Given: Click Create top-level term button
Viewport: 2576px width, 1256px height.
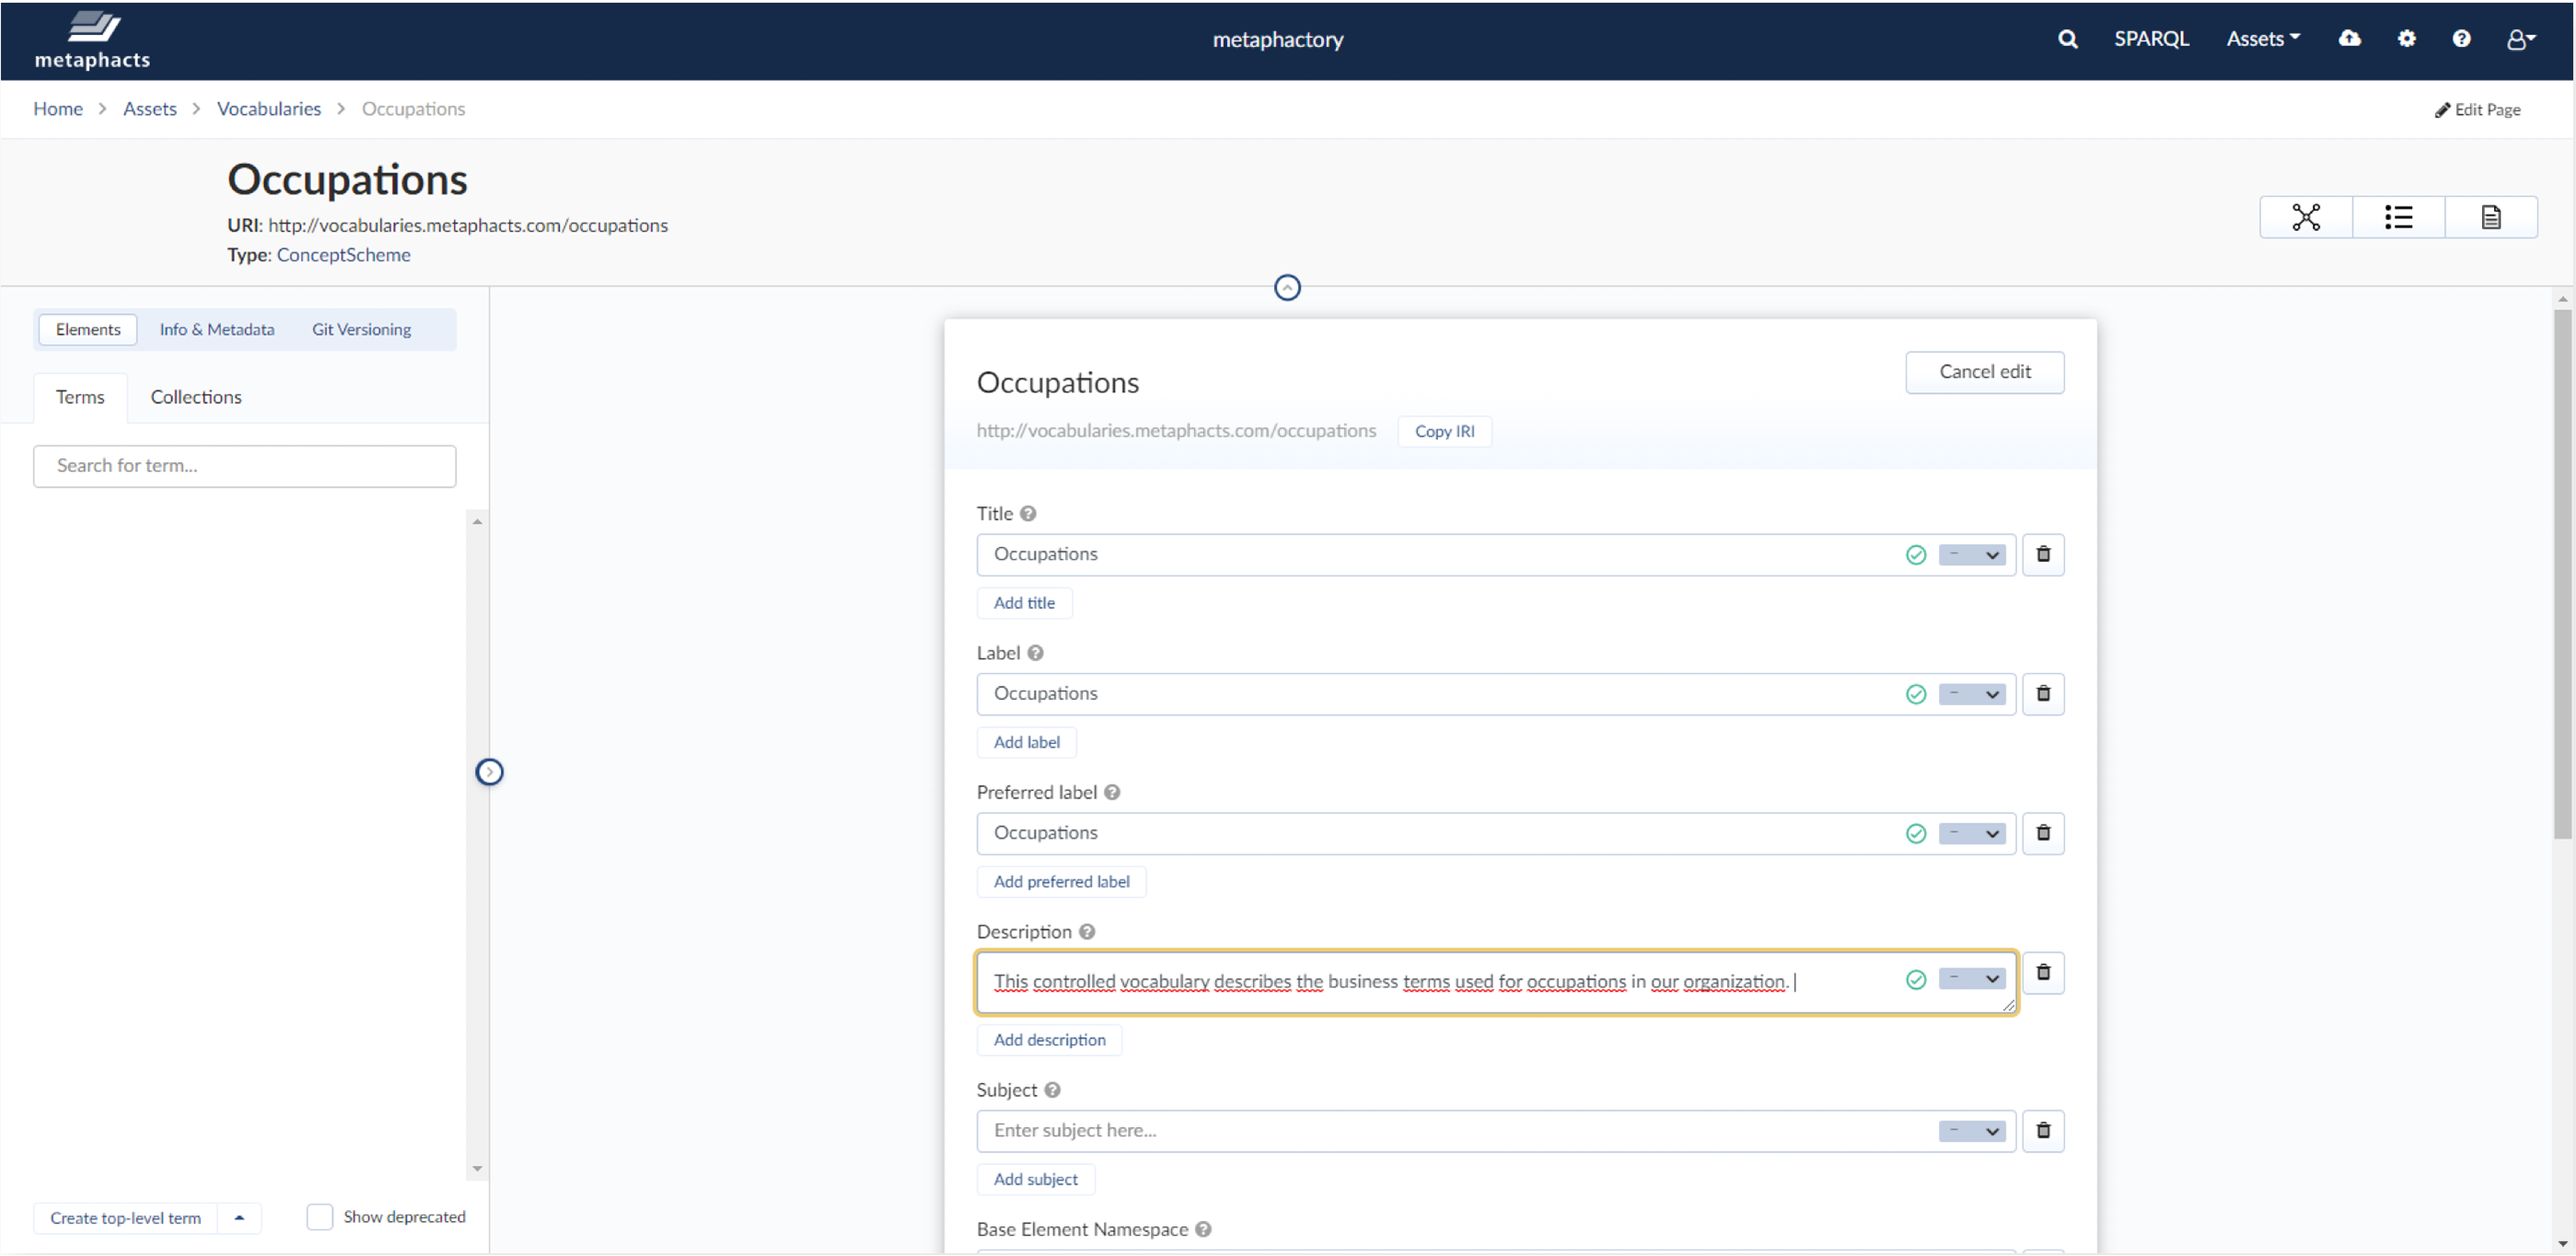Looking at the screenshot, I should click(126, 1218).
